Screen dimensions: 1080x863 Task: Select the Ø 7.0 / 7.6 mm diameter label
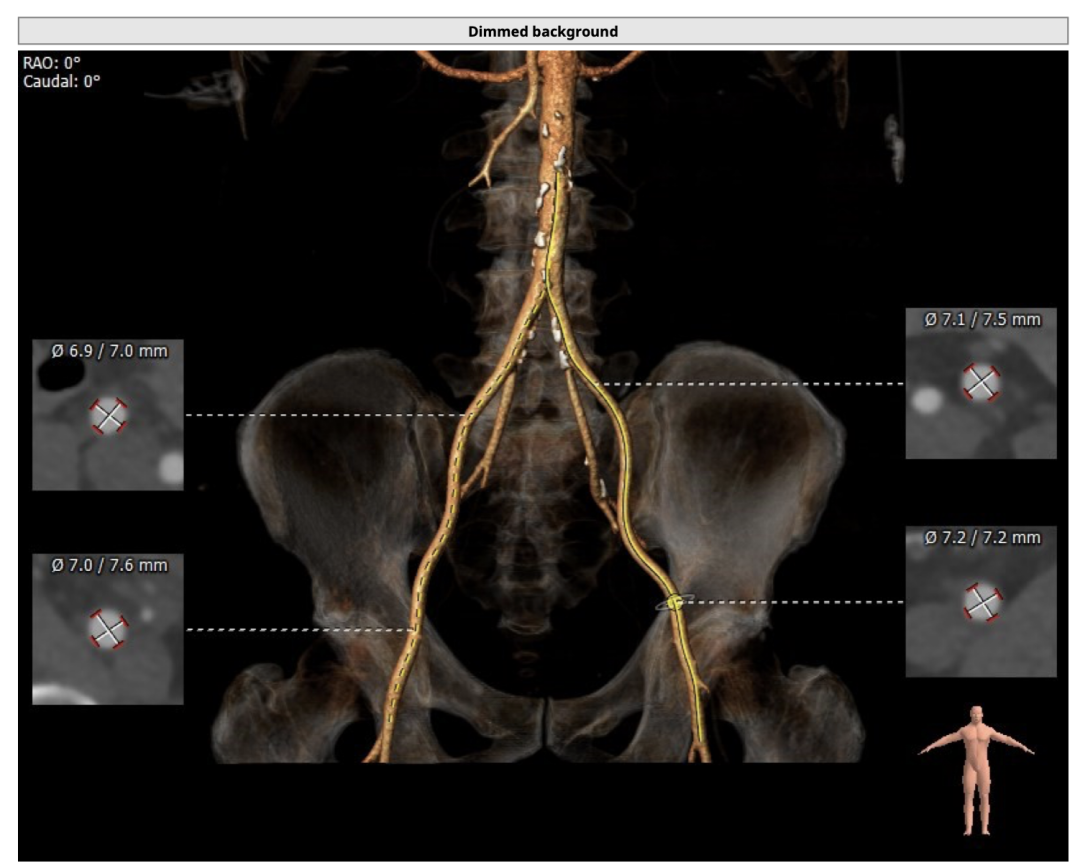pyautogui.click(x=108, y=565)
